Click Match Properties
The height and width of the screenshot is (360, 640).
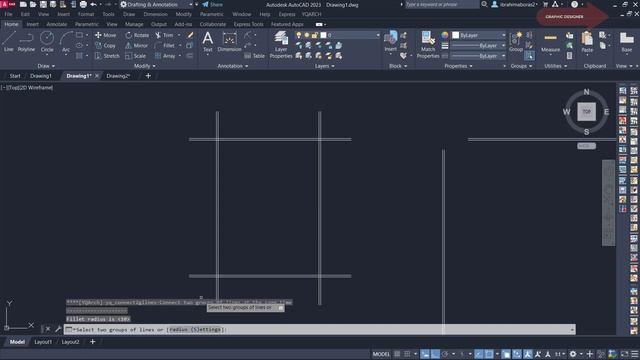click(428, 45)
